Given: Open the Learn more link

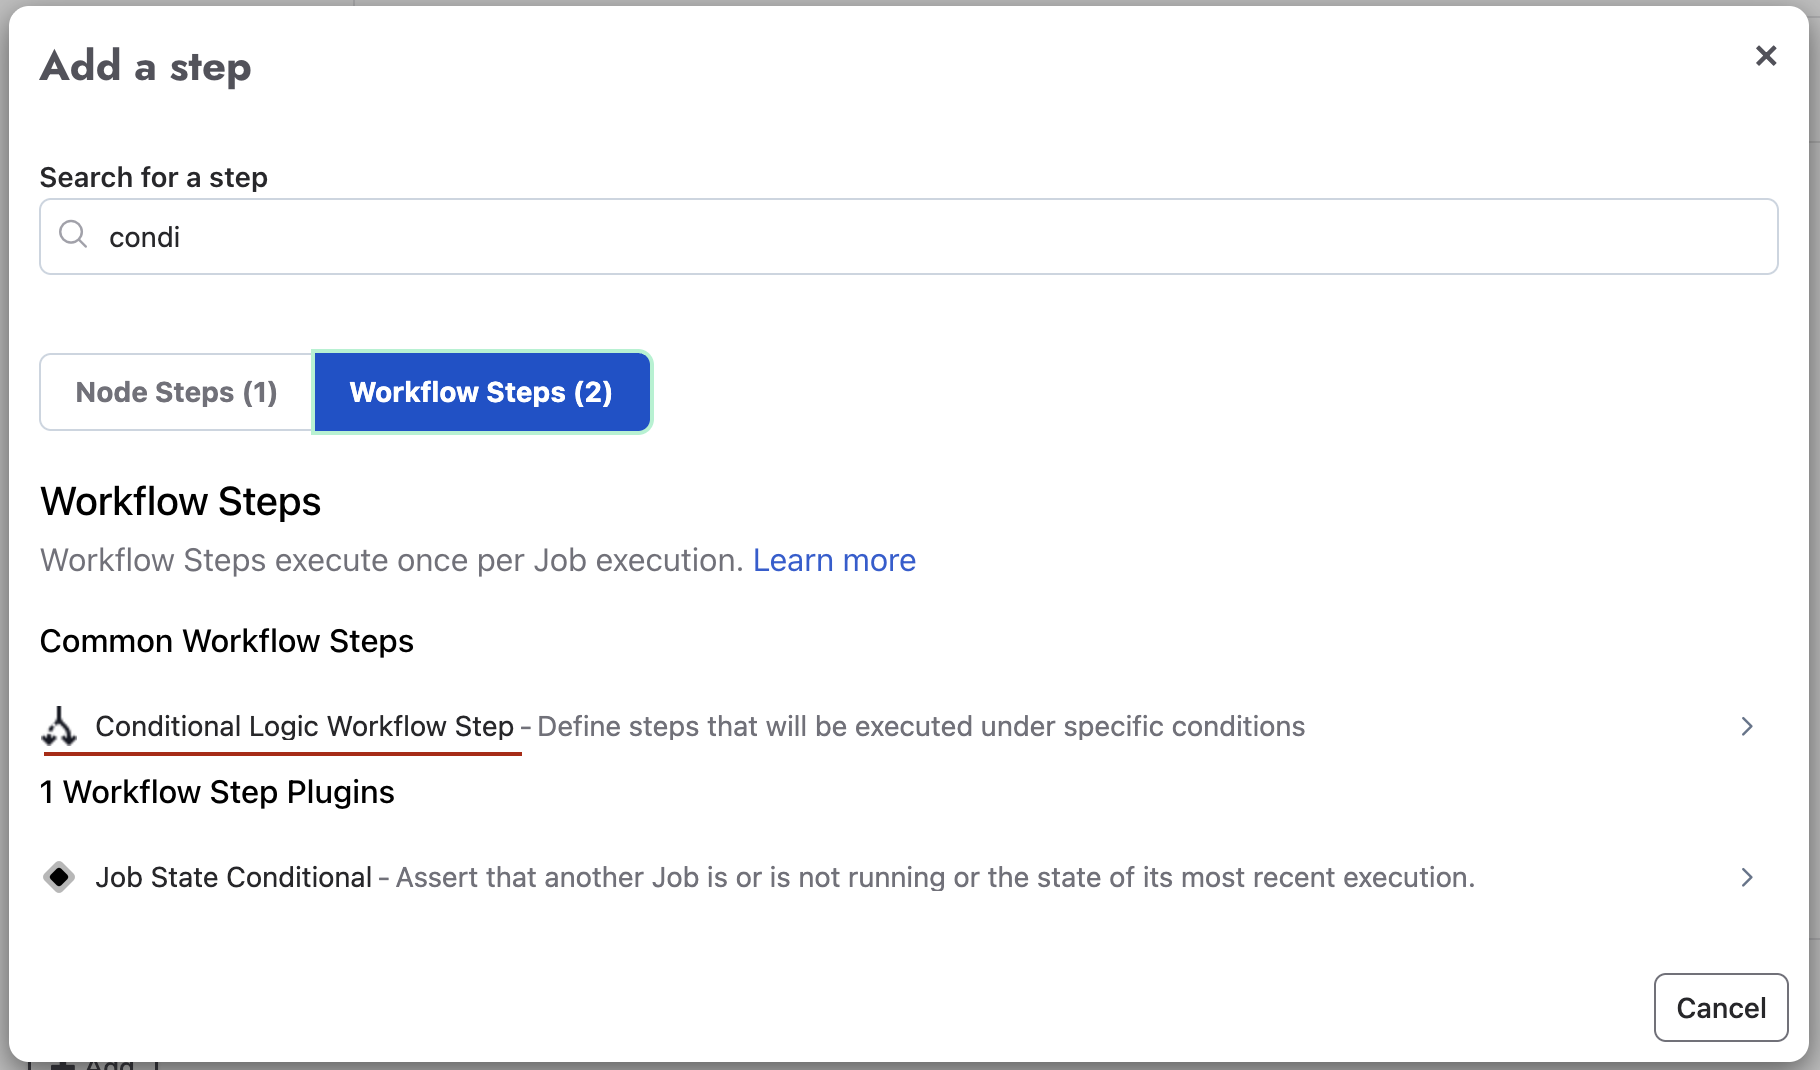Looking at the screenshot, I should (834, 560).
